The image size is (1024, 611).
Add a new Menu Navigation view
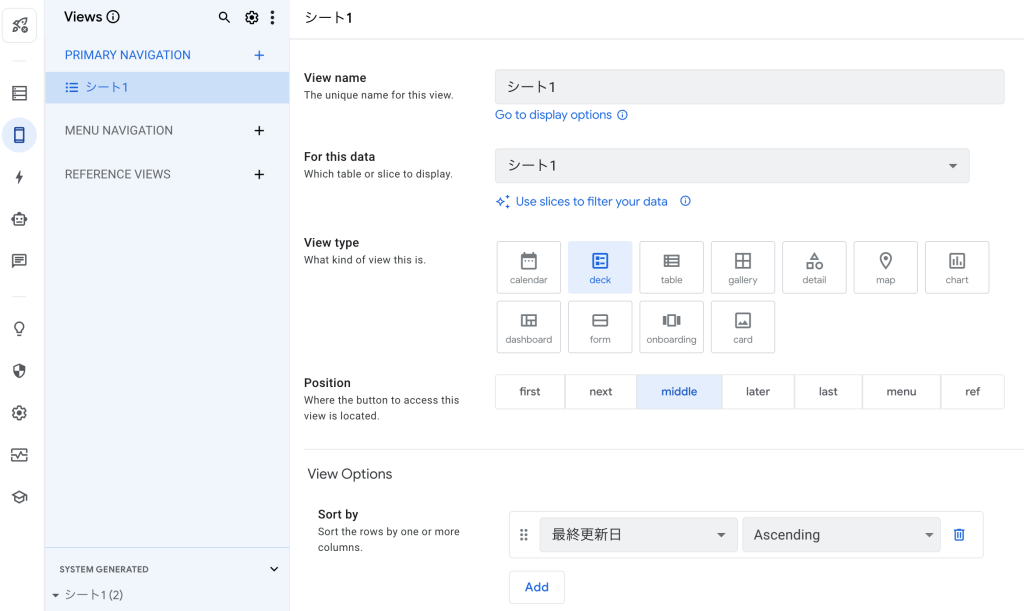[259, 131]
